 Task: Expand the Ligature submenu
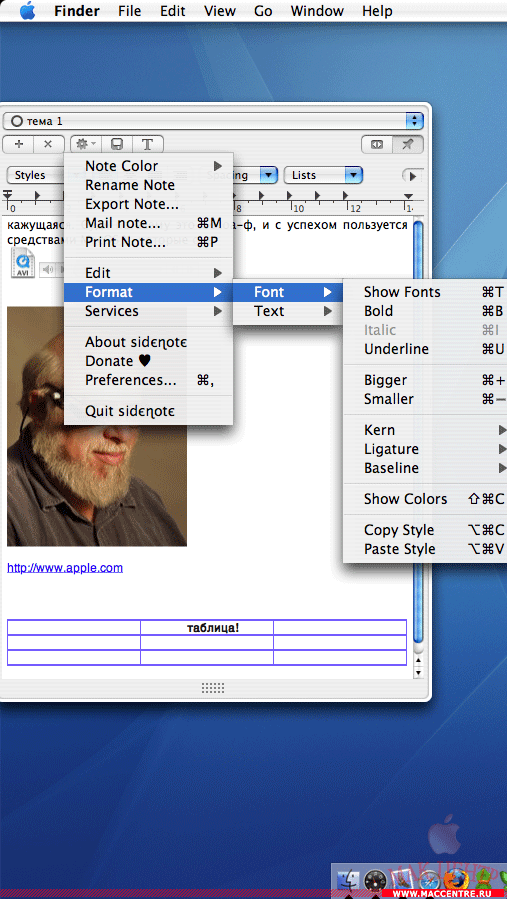(425, 449)
